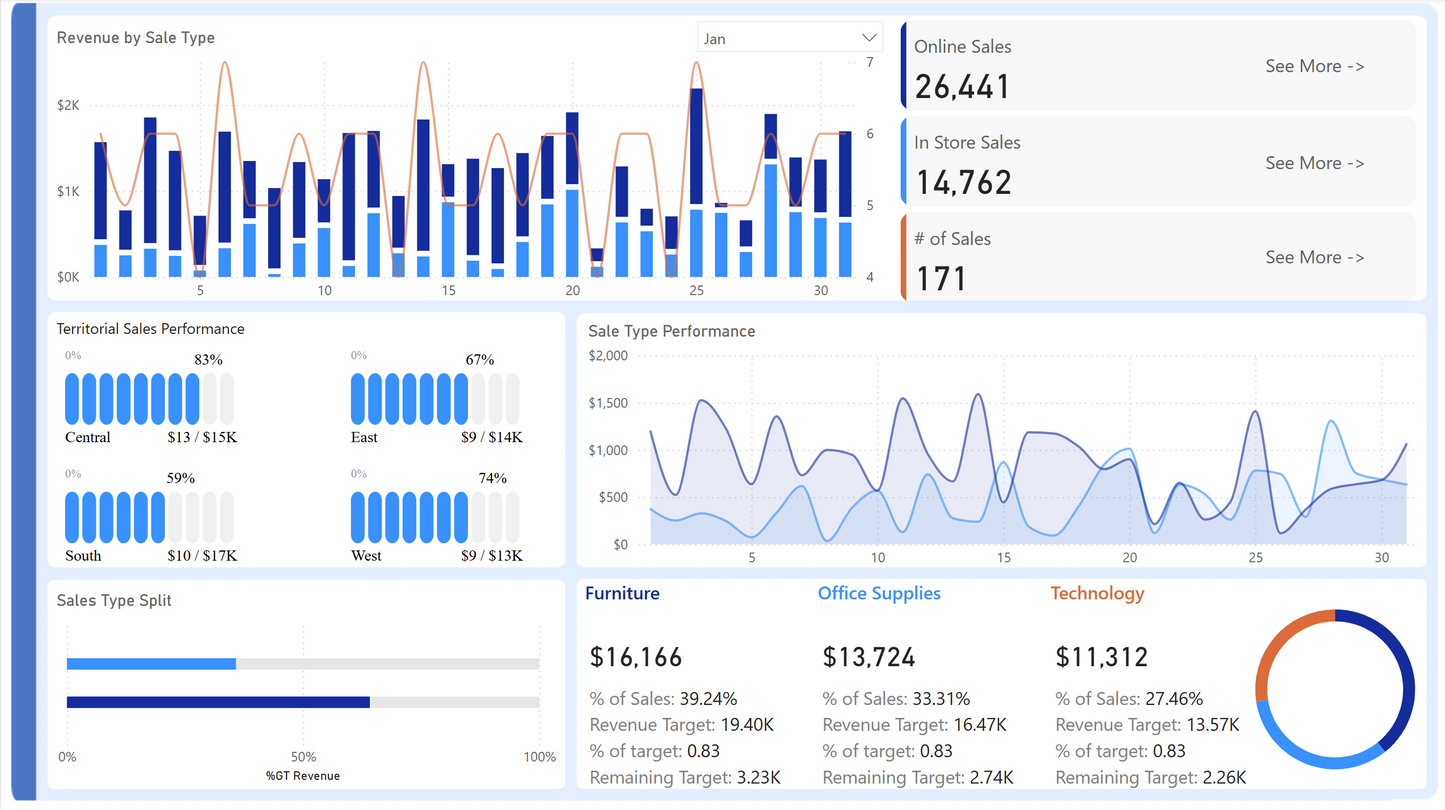Click the West 74% label
The height and width of the screenshot is (810, 1445).
click(493, 478)
